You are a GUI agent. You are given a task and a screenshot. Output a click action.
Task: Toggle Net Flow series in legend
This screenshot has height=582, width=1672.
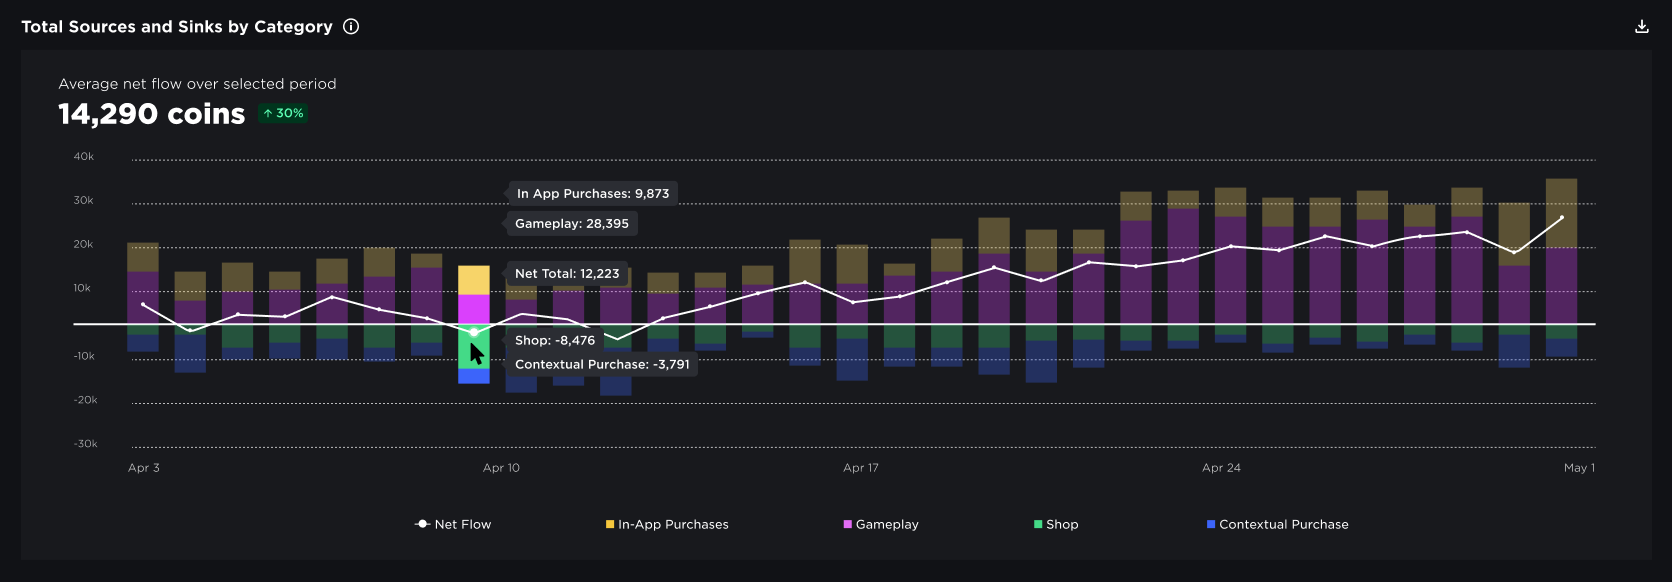(x=453, y=524)
